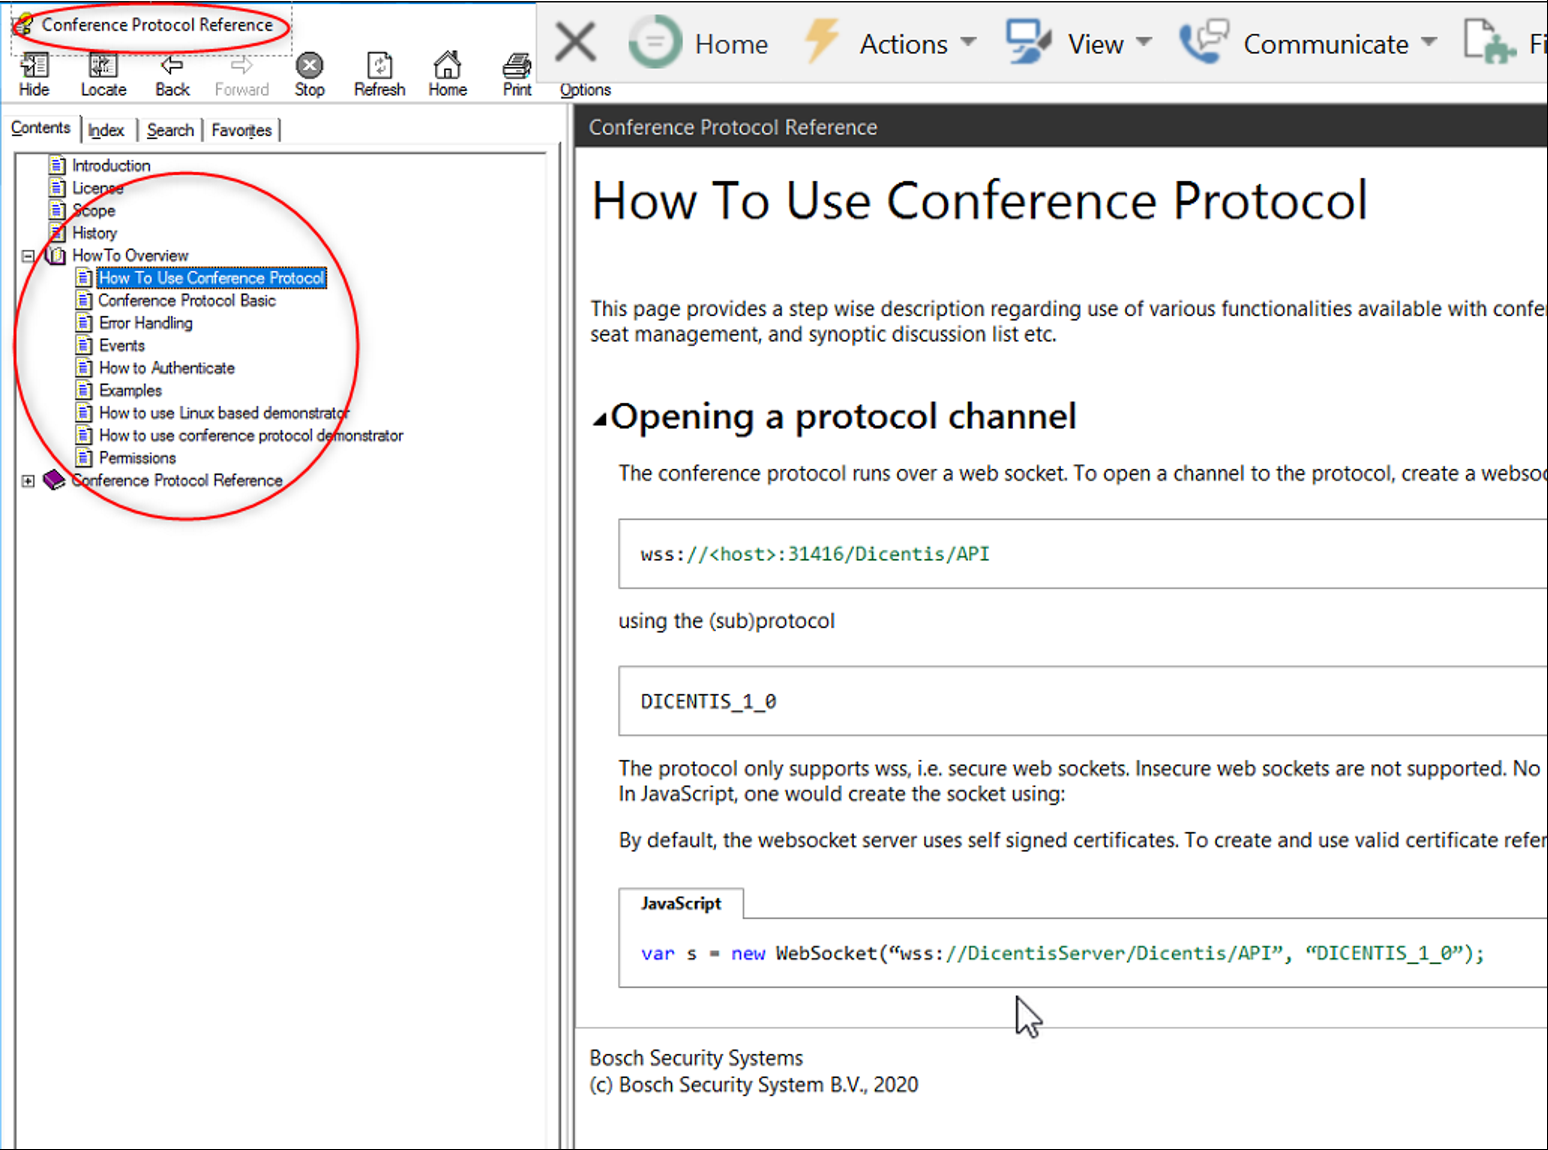Switch to the Search tab

tap(170, 130)
